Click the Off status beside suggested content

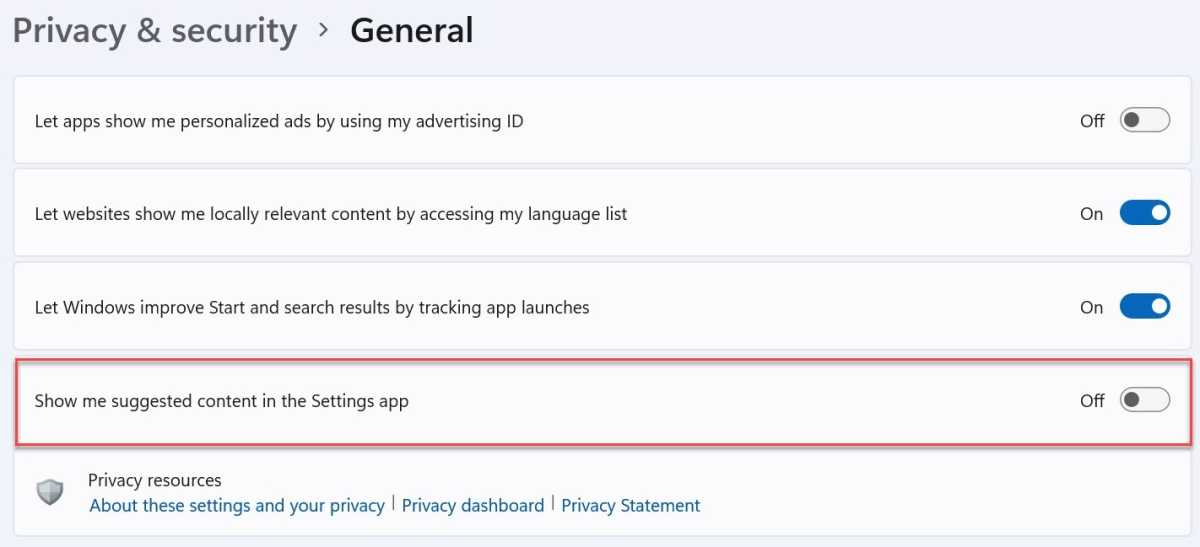(1092, 401)
